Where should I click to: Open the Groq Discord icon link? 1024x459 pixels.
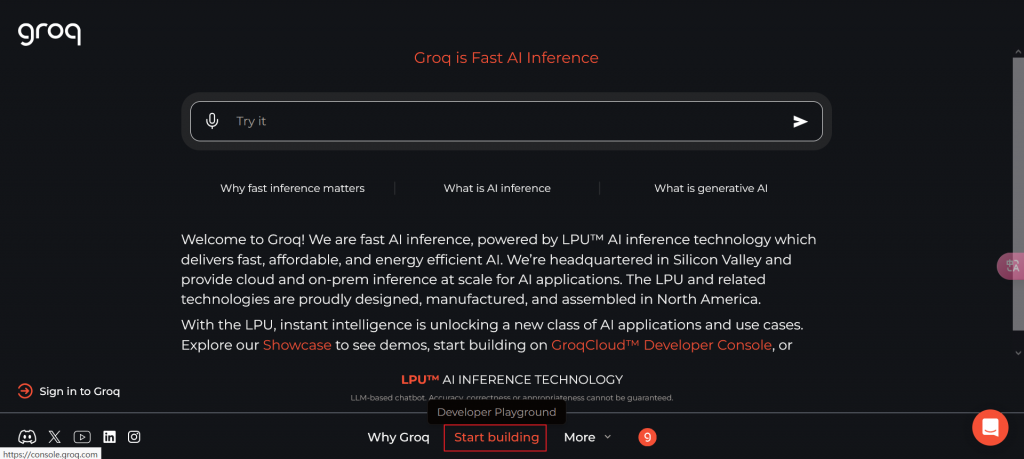click(x=27, y=437)
